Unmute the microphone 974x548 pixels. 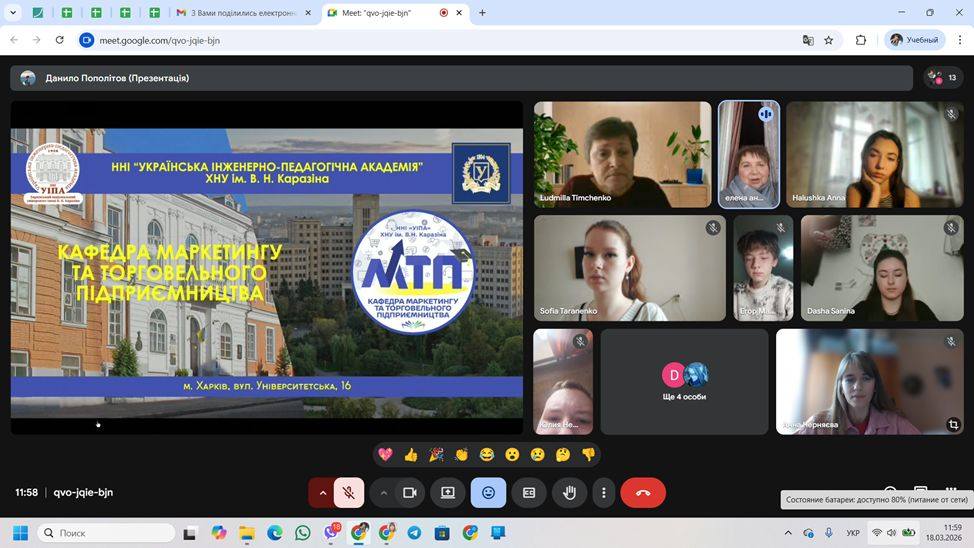tap(349, 492)
